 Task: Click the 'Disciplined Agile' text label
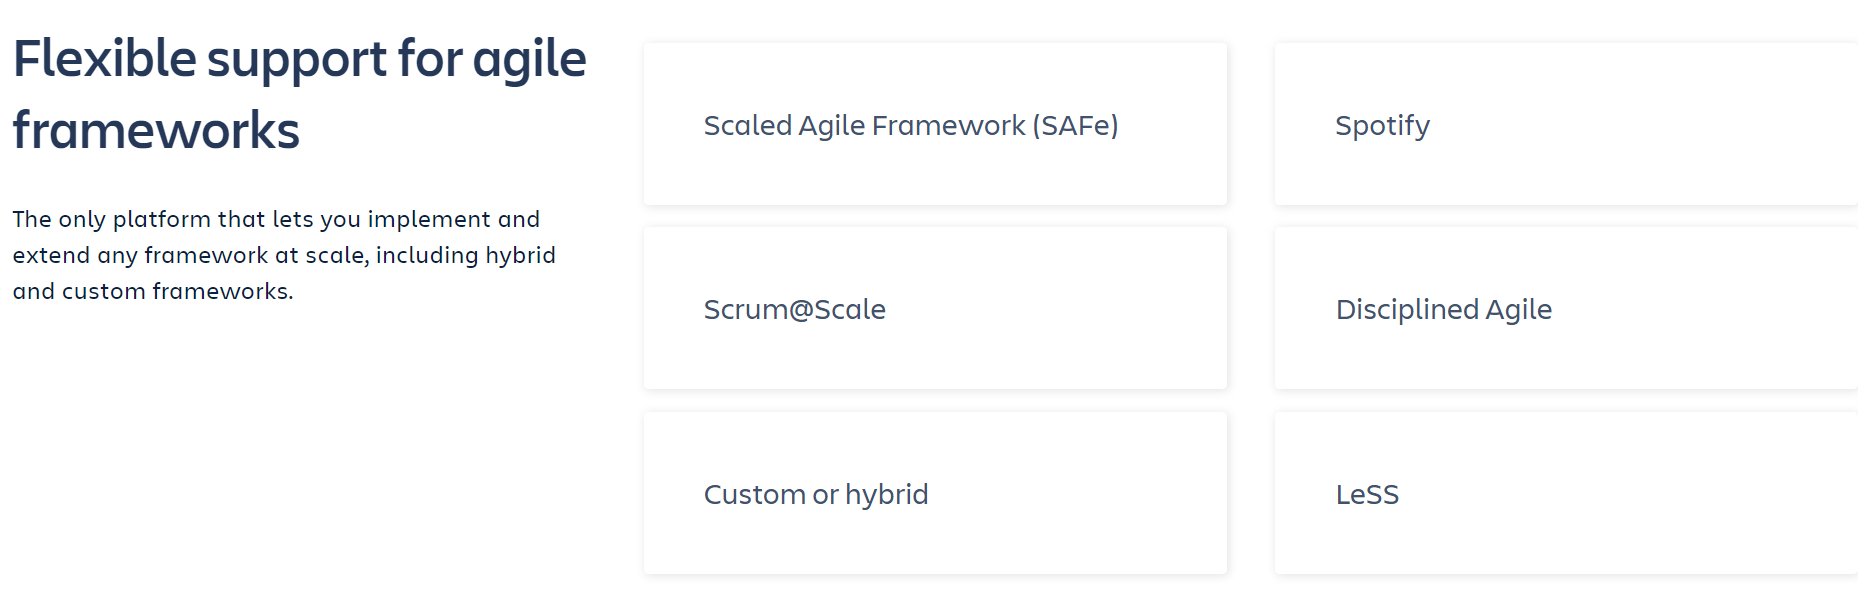[x=1444, y=310]
